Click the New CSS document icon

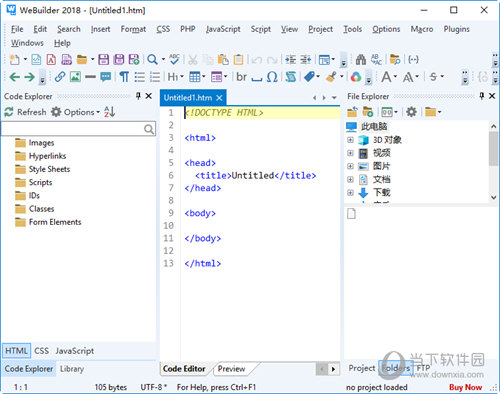[x=51, y=60]
